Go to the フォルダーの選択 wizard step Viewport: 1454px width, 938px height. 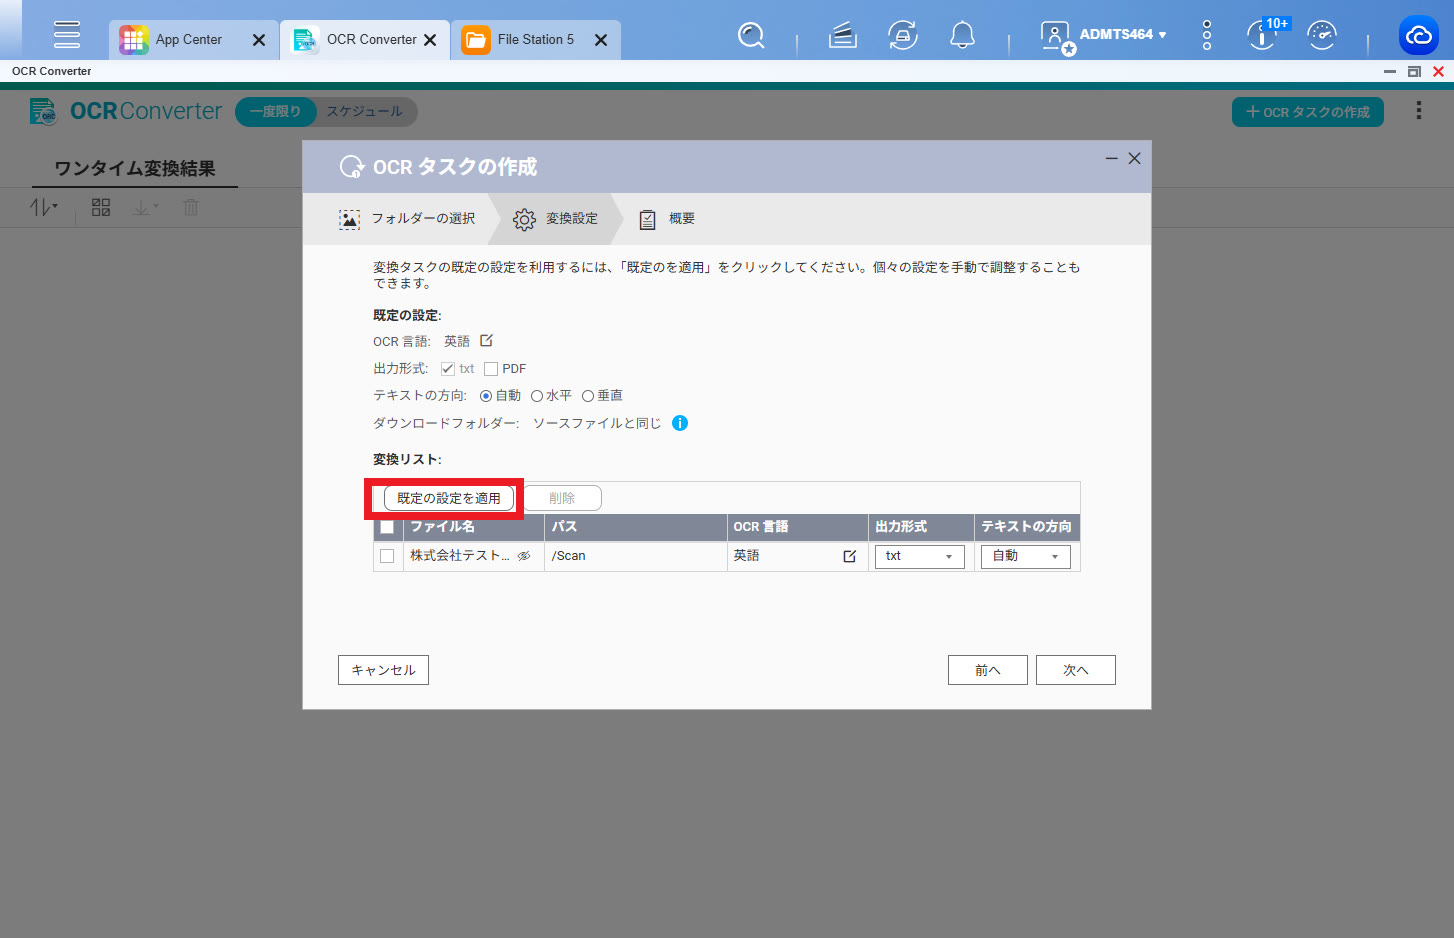point(408,219)
